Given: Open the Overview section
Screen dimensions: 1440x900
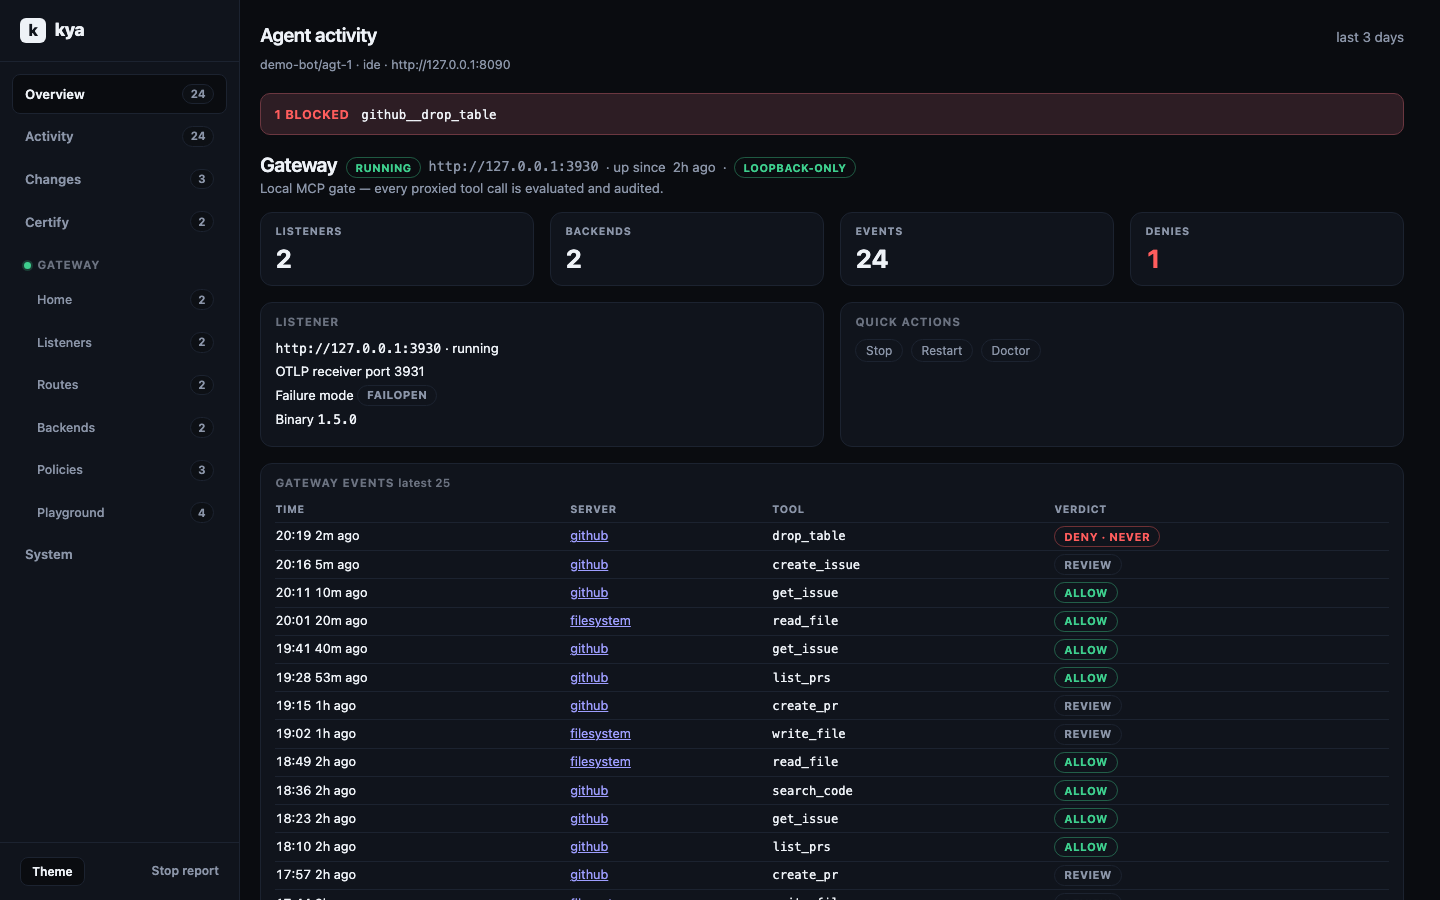Looking at the screenshot, I should click(x=119, y=94).
